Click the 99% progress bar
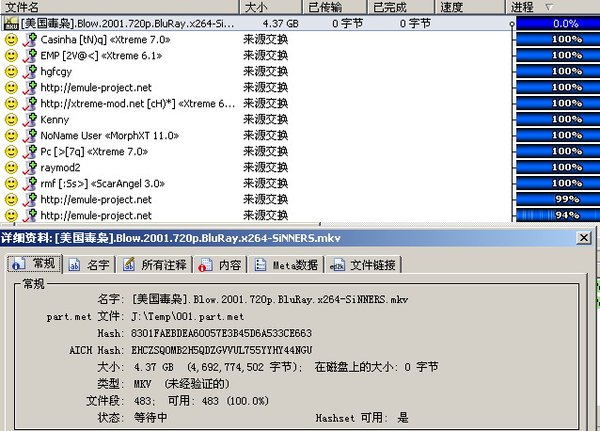This screenshot has height=431, width=600. pyautogui.click(x=558, y=199)
